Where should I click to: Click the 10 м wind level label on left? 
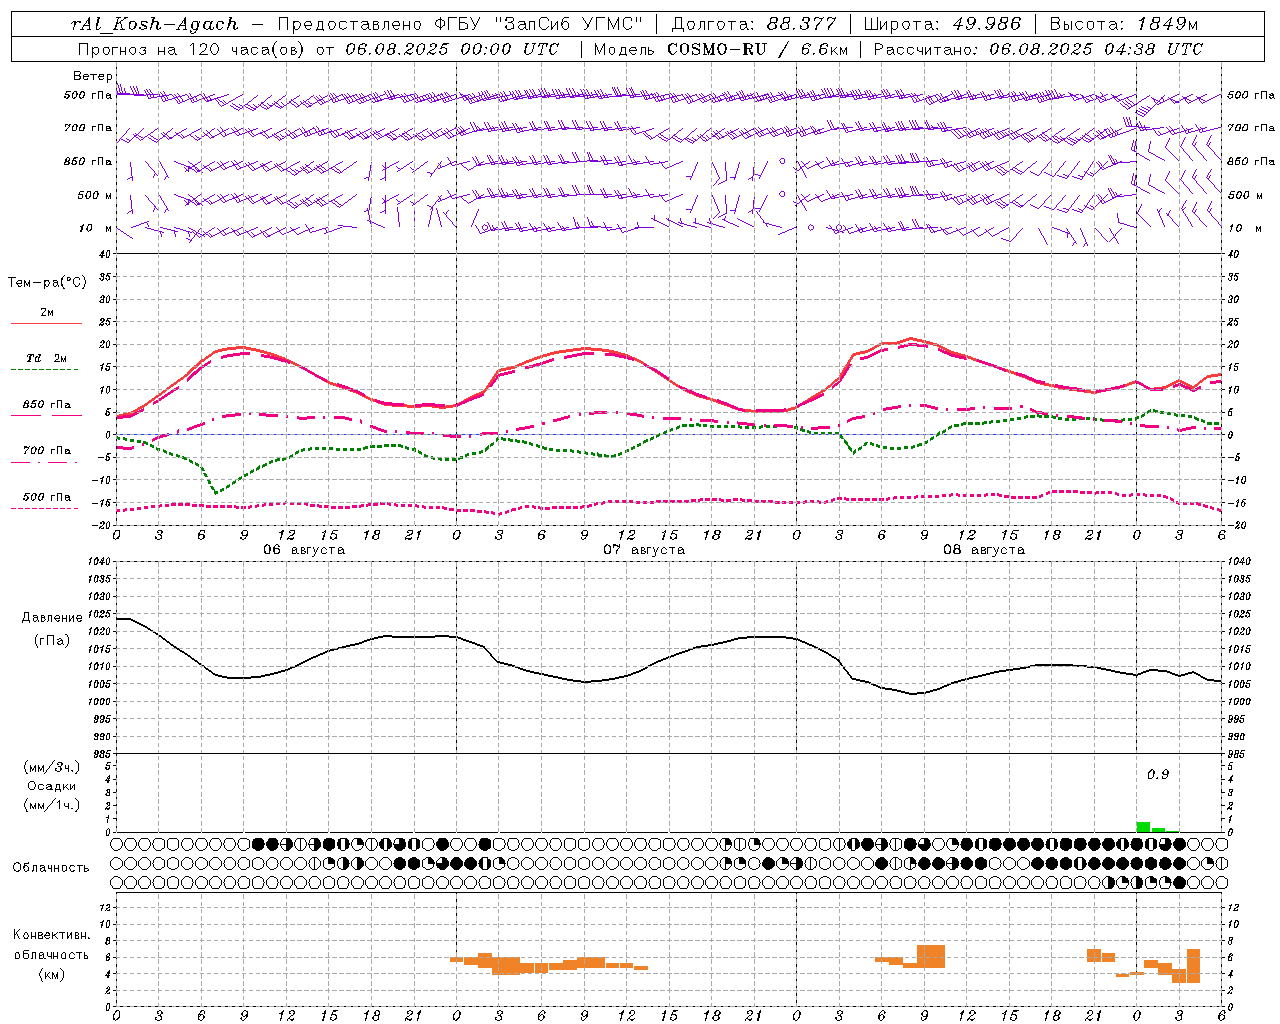[96, 229]
